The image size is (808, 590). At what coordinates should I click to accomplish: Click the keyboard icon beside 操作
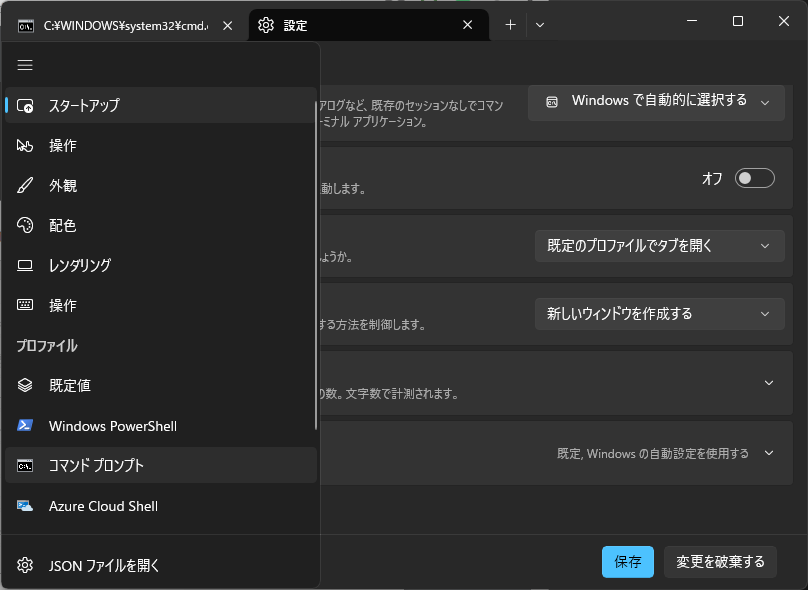pos(25,305)
